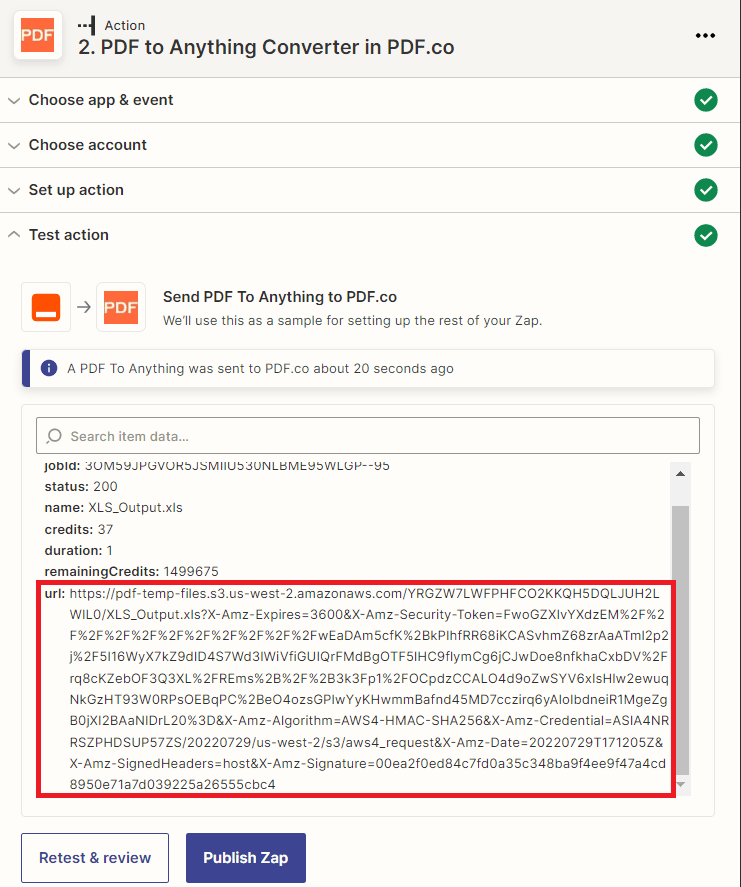Click the Search item data field
This screenshot has height=887, width=741.
380,436
